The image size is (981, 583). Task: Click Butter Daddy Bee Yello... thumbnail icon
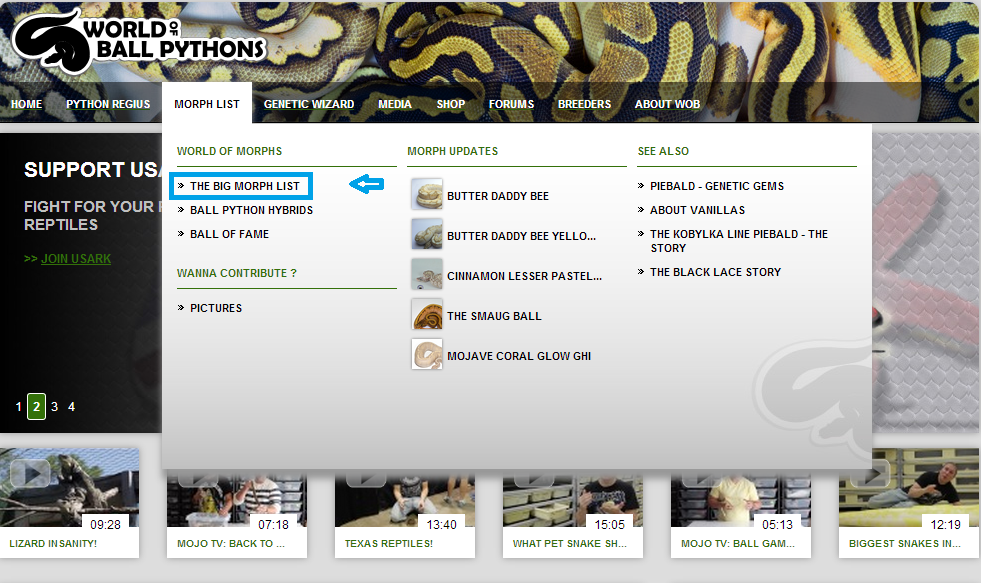click(427, 235)
